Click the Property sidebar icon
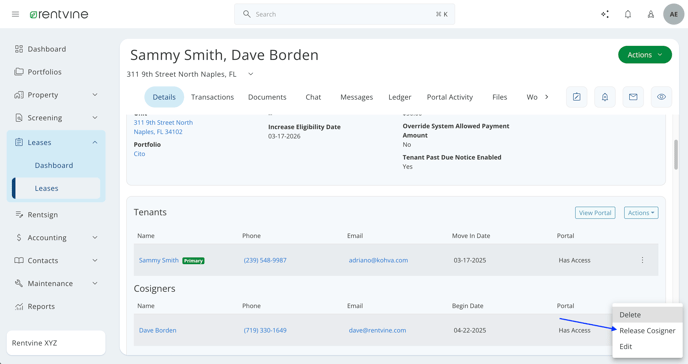Viewport: 688px width, 364px height. pos(18,95)
